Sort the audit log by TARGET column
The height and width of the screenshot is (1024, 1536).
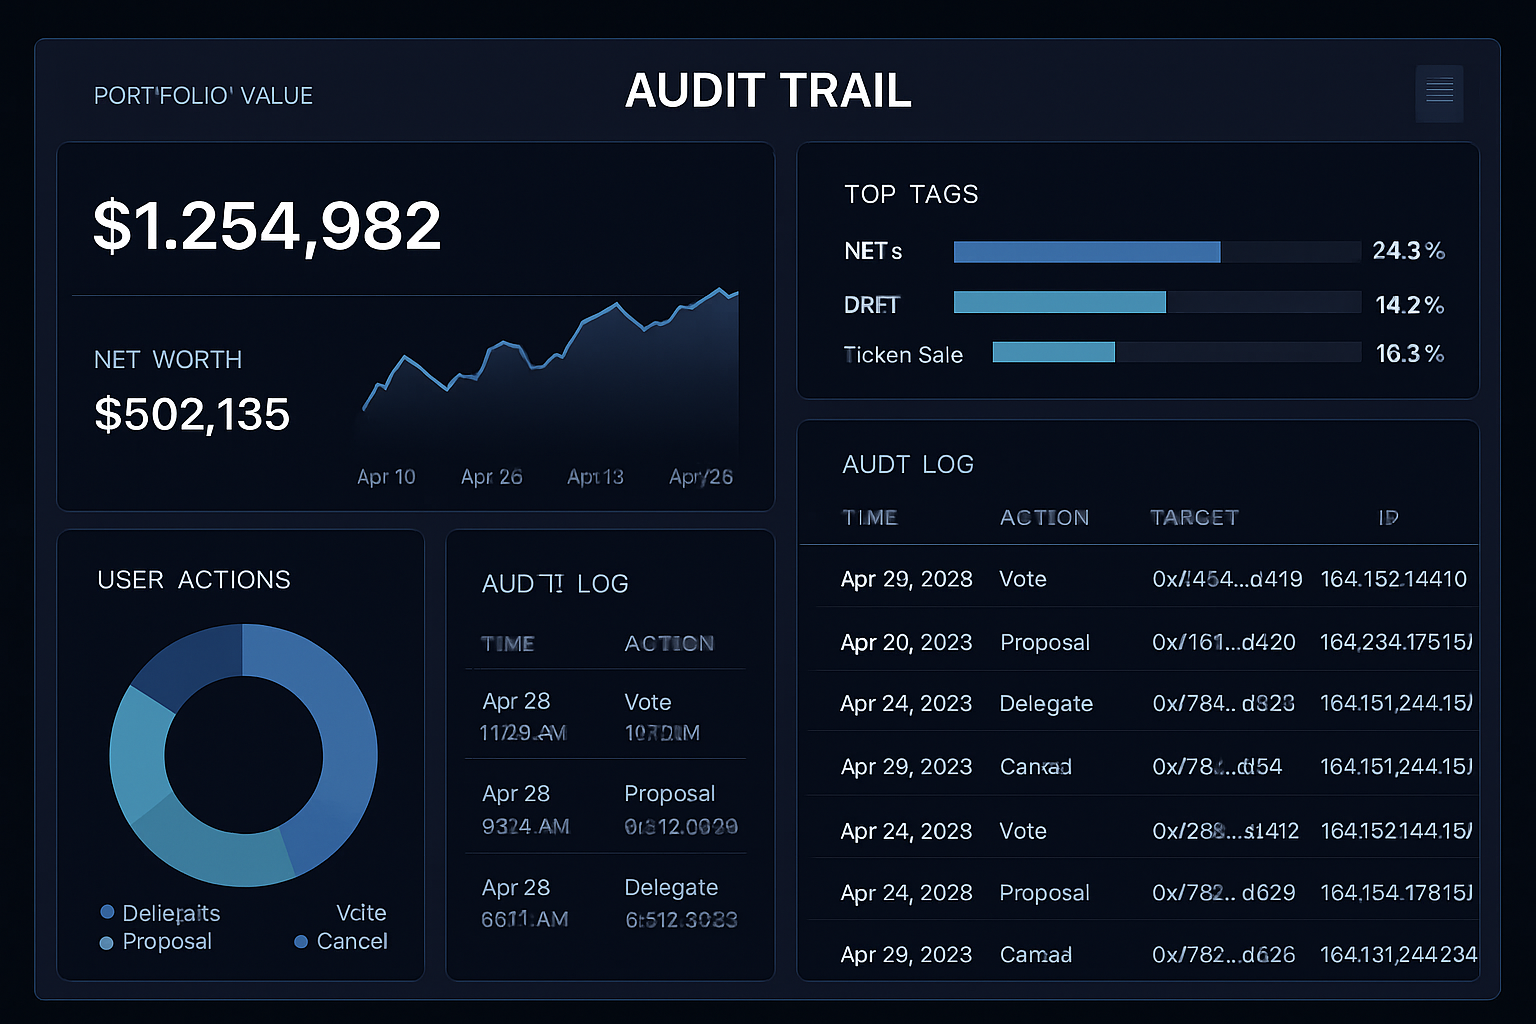1194,517
